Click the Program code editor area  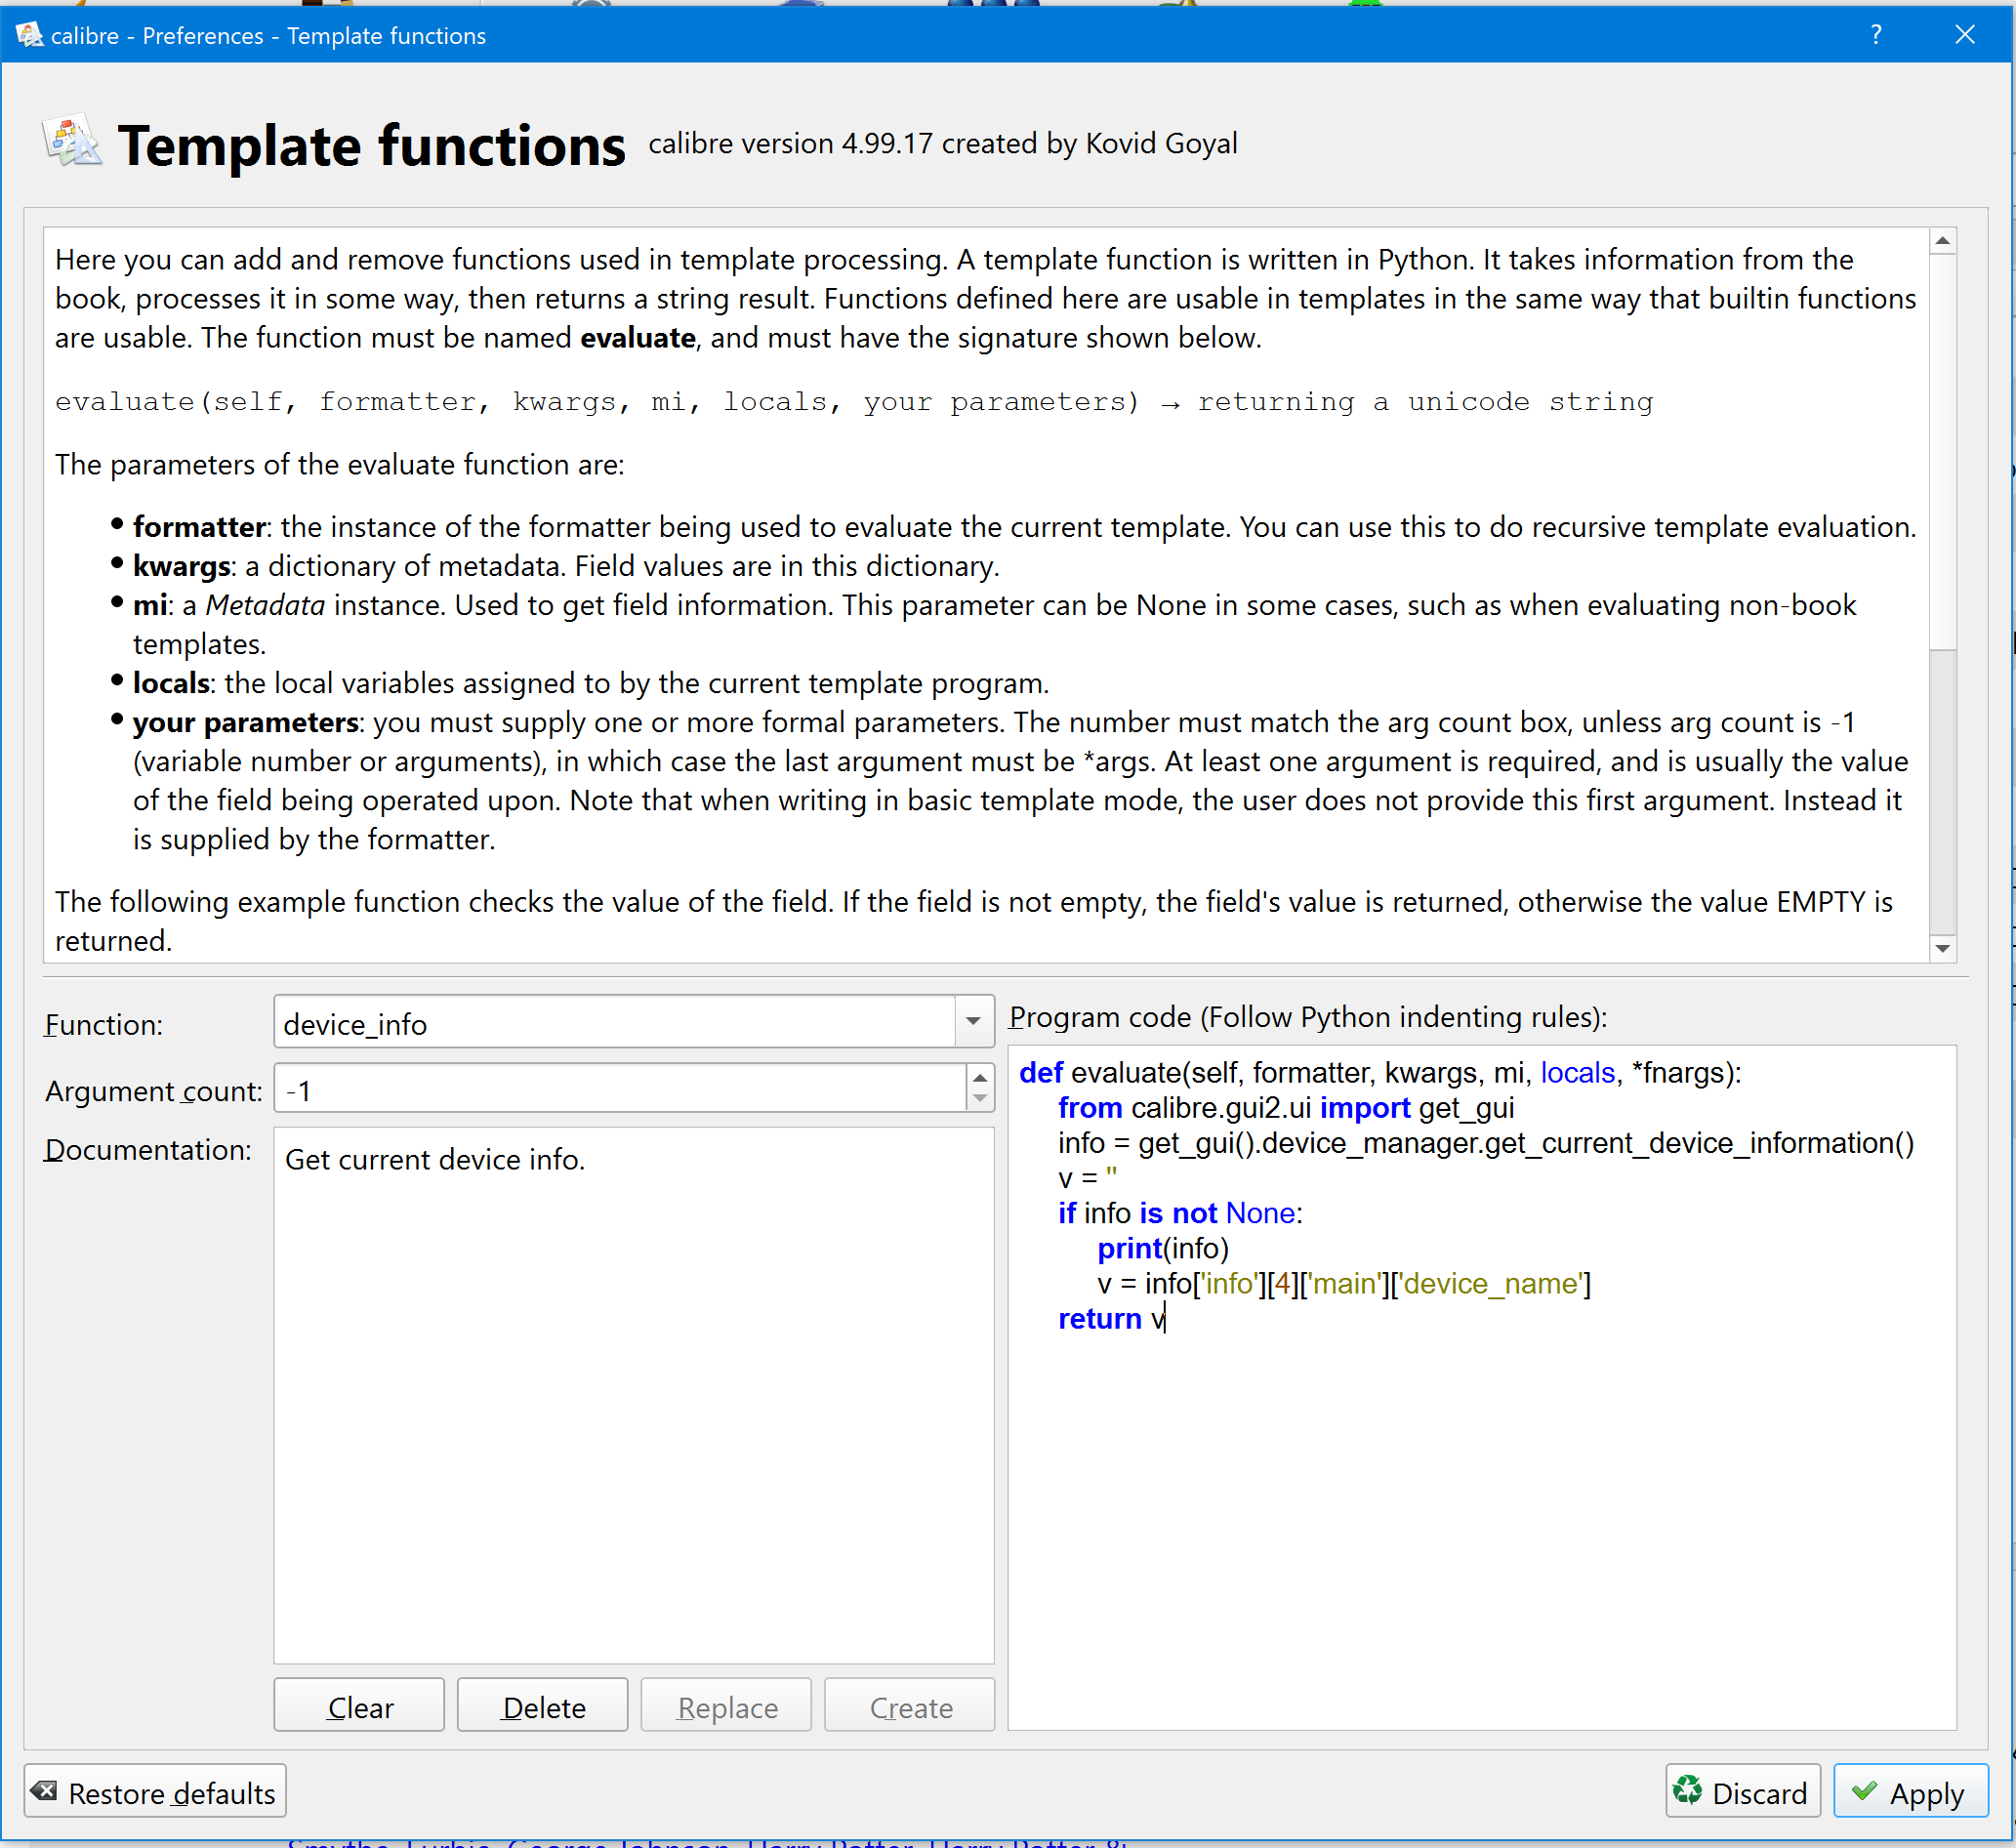[1482, 1388]
